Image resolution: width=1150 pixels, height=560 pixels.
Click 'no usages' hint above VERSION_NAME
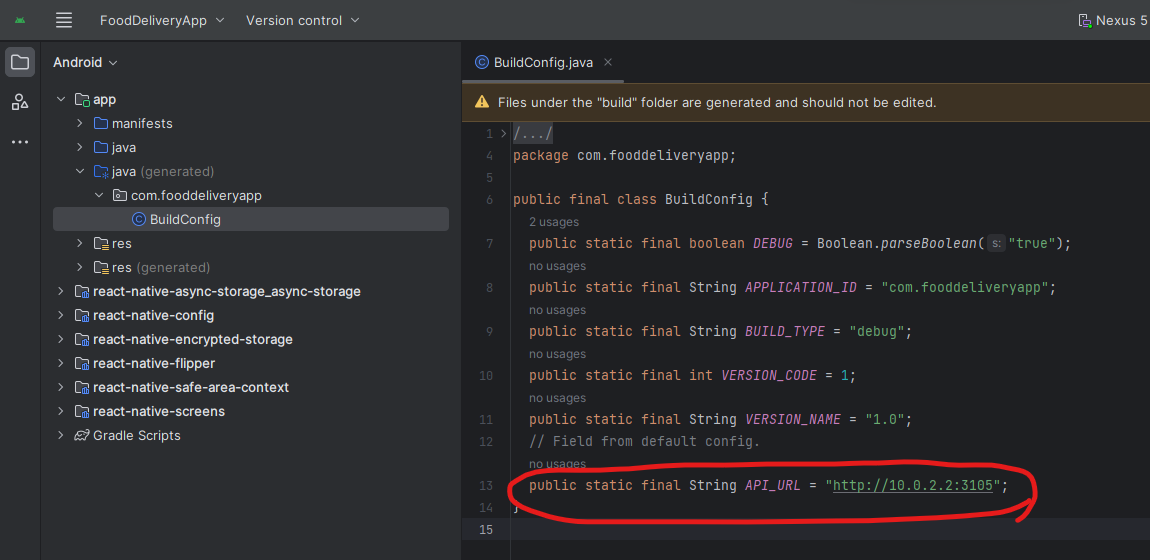pos(557,398)
